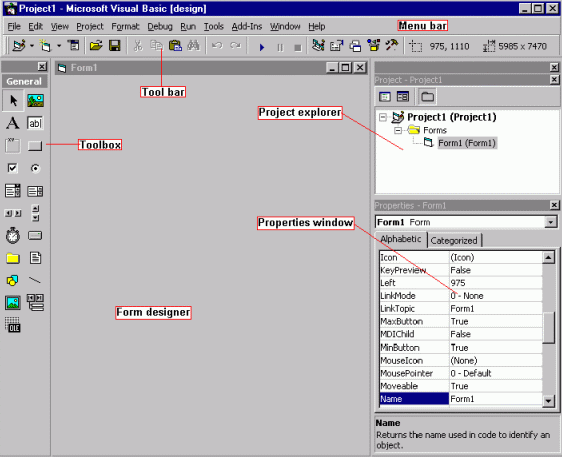The image size is (562, 457).
Task: Select the TextBox tool
Action: point(35,123)
